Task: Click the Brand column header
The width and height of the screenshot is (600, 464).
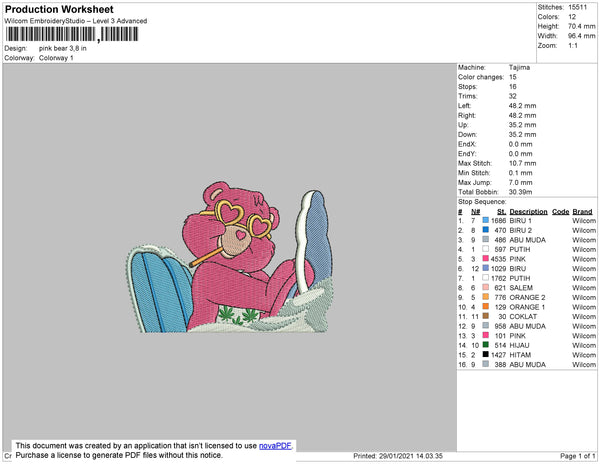Action: coord(582,212)
